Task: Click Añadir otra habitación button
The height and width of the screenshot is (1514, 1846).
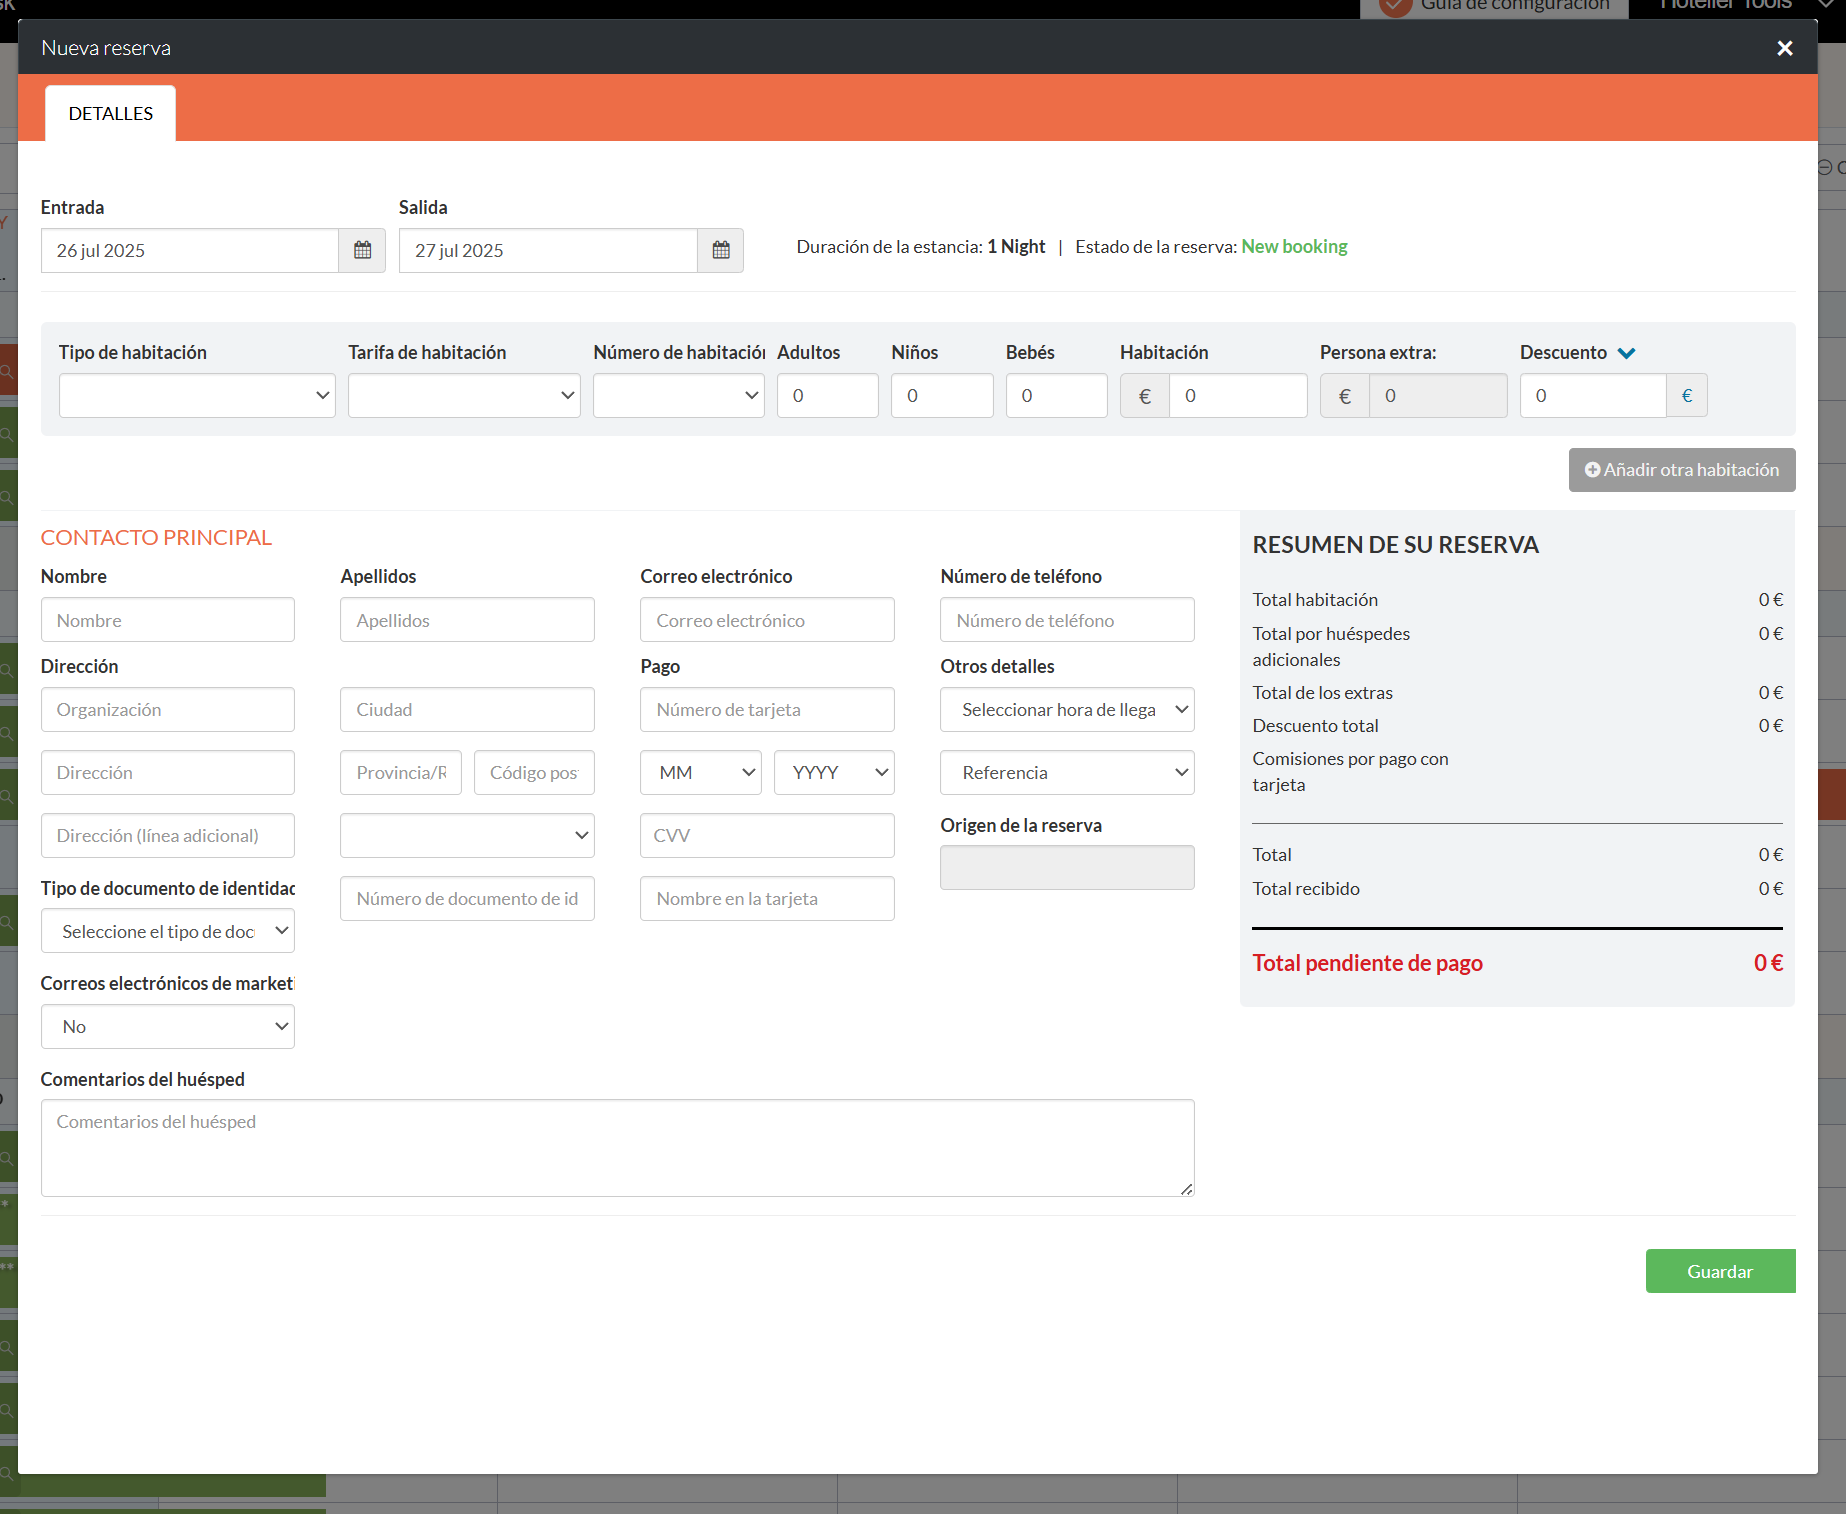Action: (1682, 470)
